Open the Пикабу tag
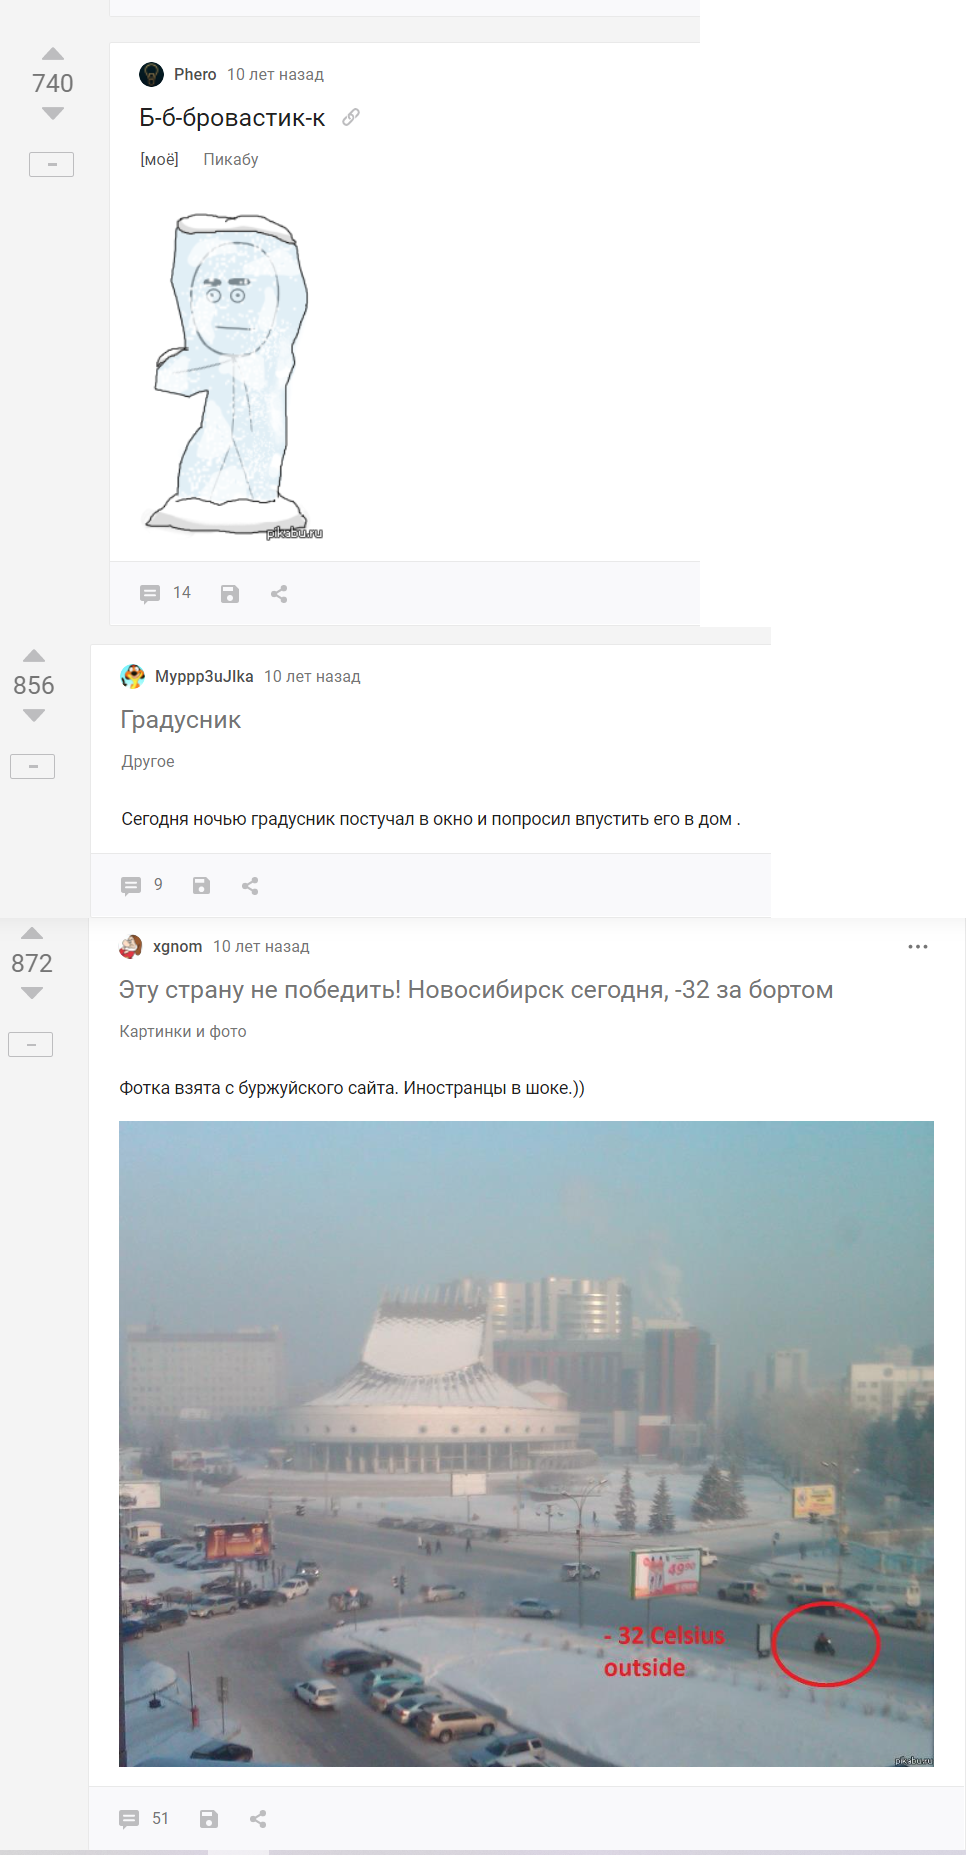Screen dimensions: 972x1856 coord(231,159)
